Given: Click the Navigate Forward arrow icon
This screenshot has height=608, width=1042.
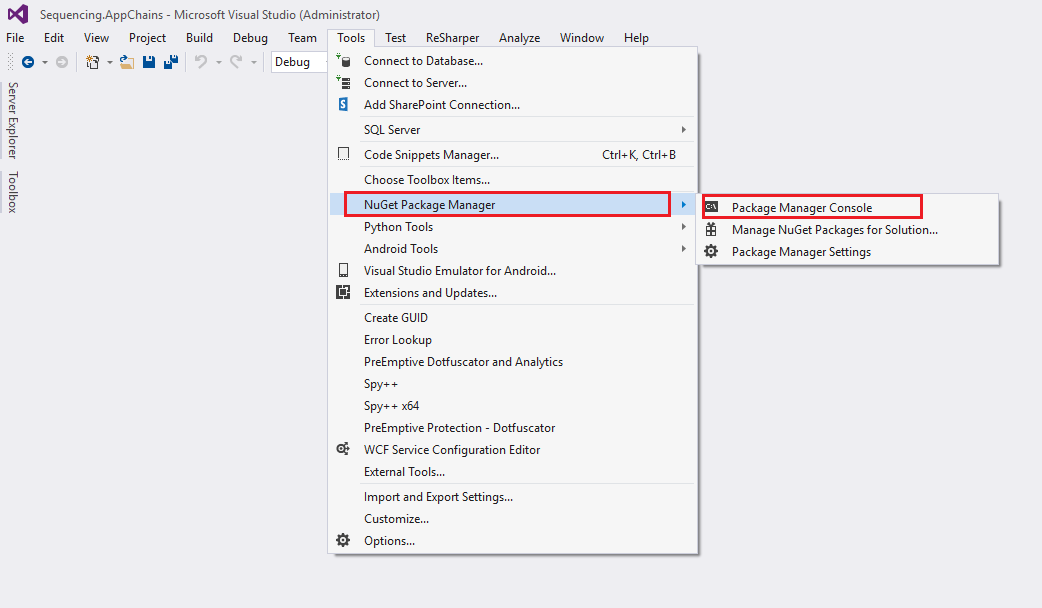Looking at the screenshot, I should pos(62,62).
